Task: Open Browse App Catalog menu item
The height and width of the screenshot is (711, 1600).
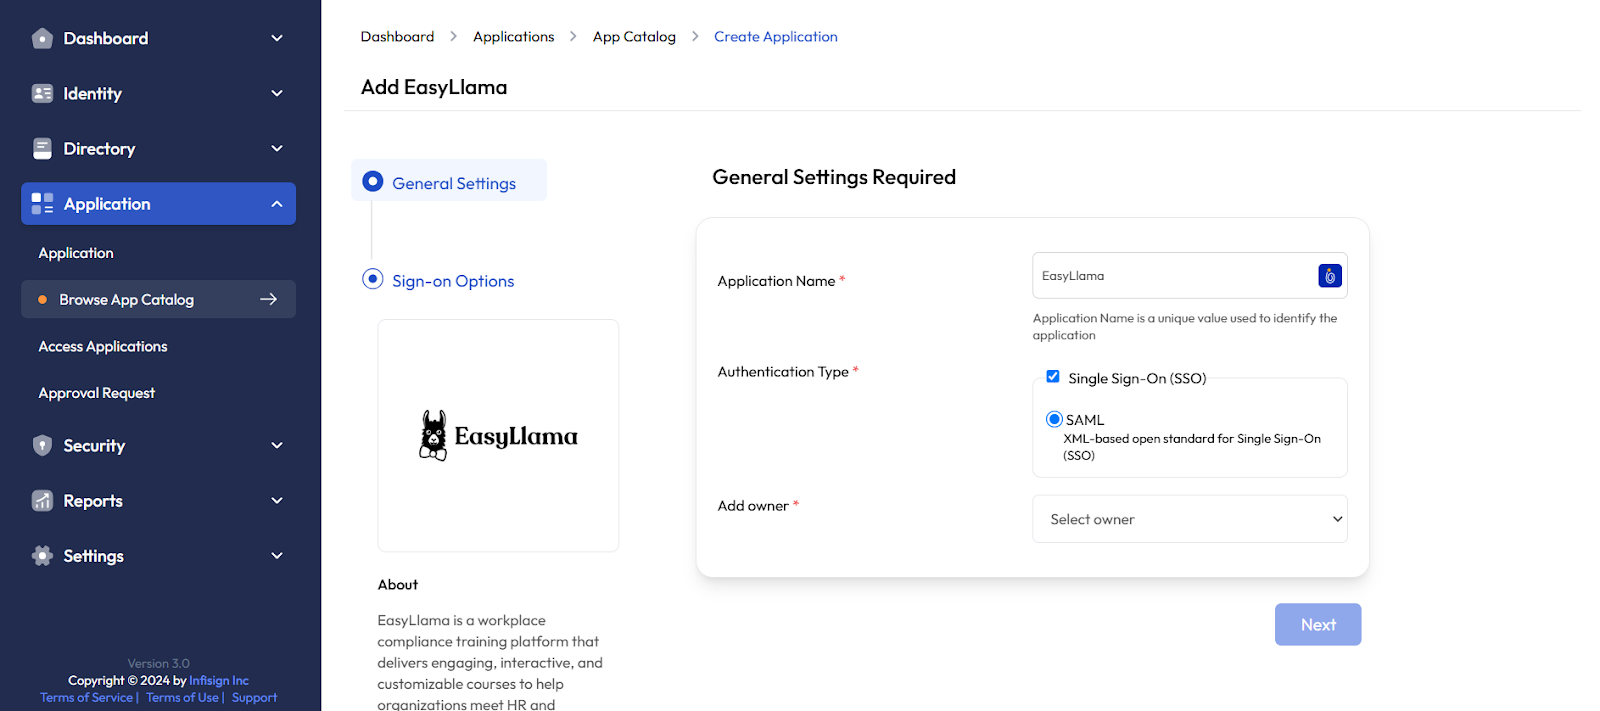Action: coord(158,299)
